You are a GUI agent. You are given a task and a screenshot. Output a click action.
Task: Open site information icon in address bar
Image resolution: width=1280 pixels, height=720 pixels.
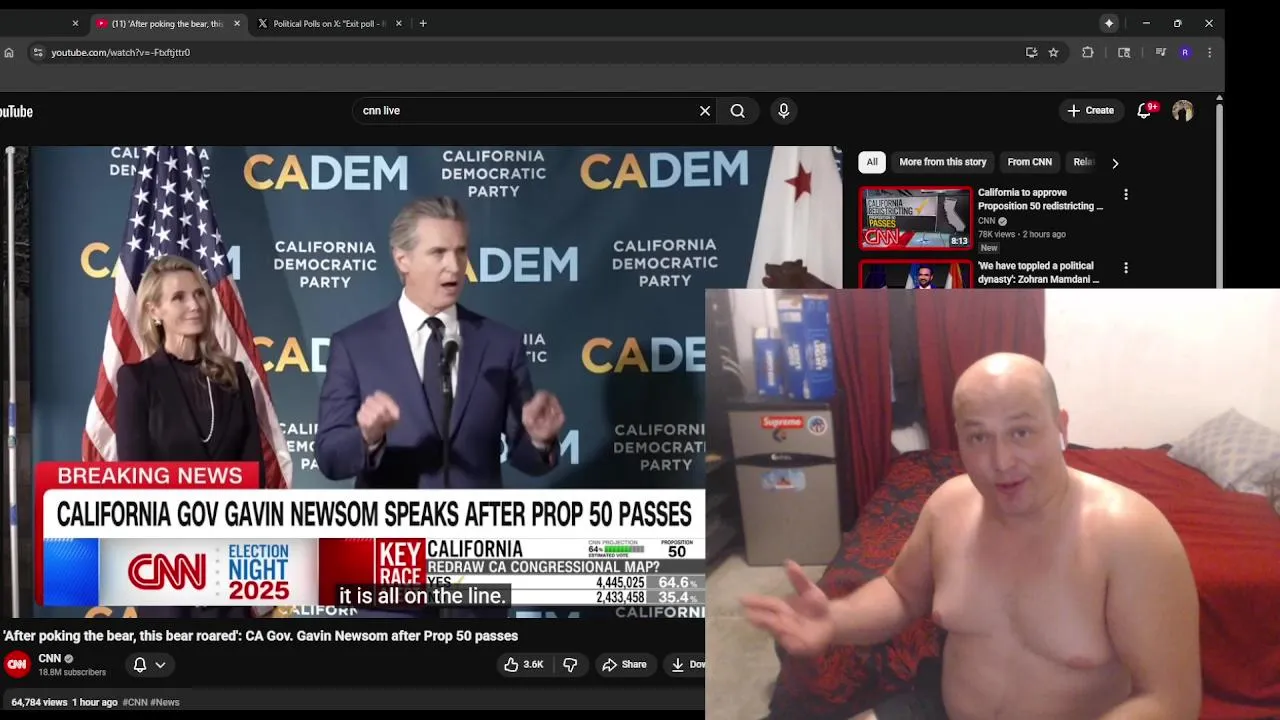38,52
